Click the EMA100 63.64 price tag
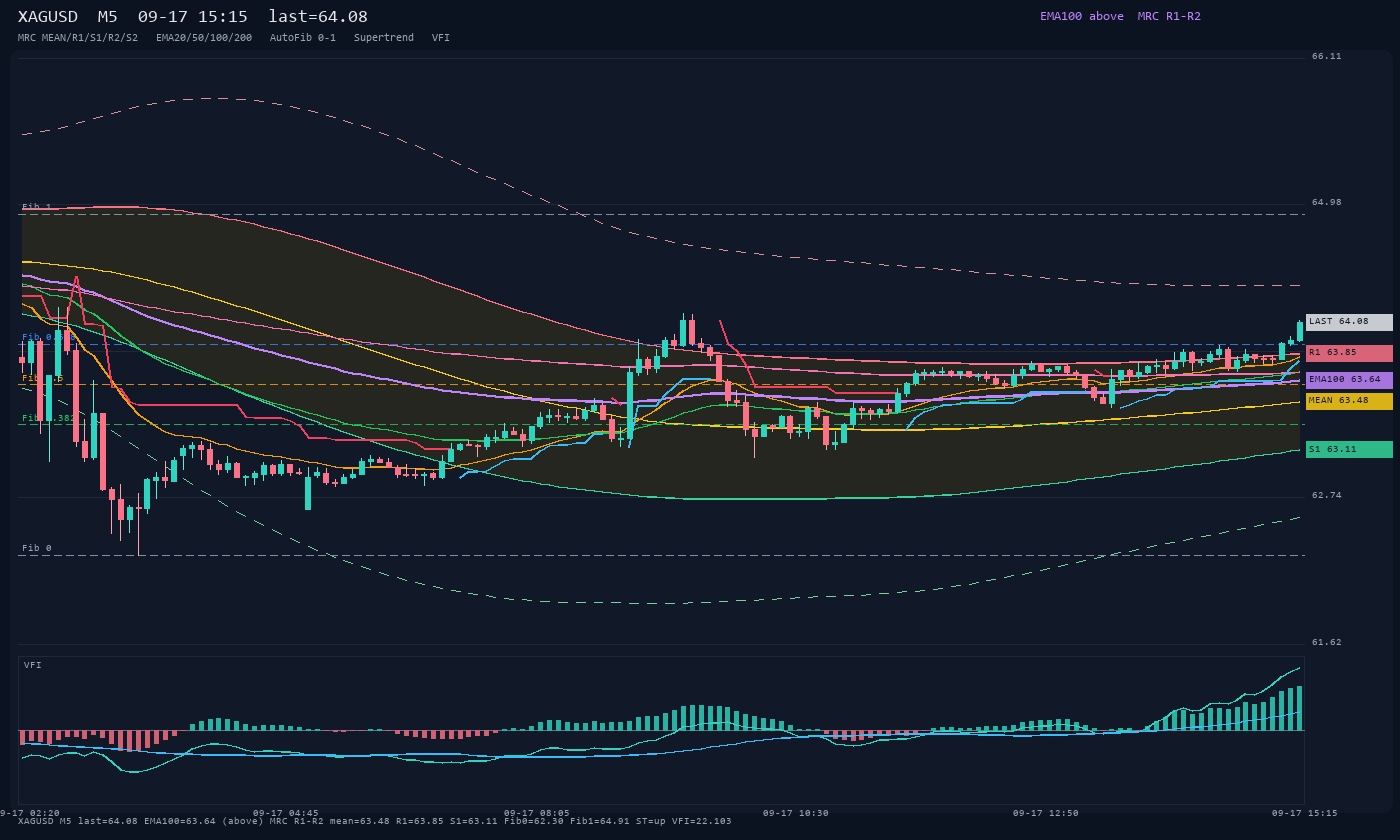This screenshot has width=1400, height=840. [1349, 380]
